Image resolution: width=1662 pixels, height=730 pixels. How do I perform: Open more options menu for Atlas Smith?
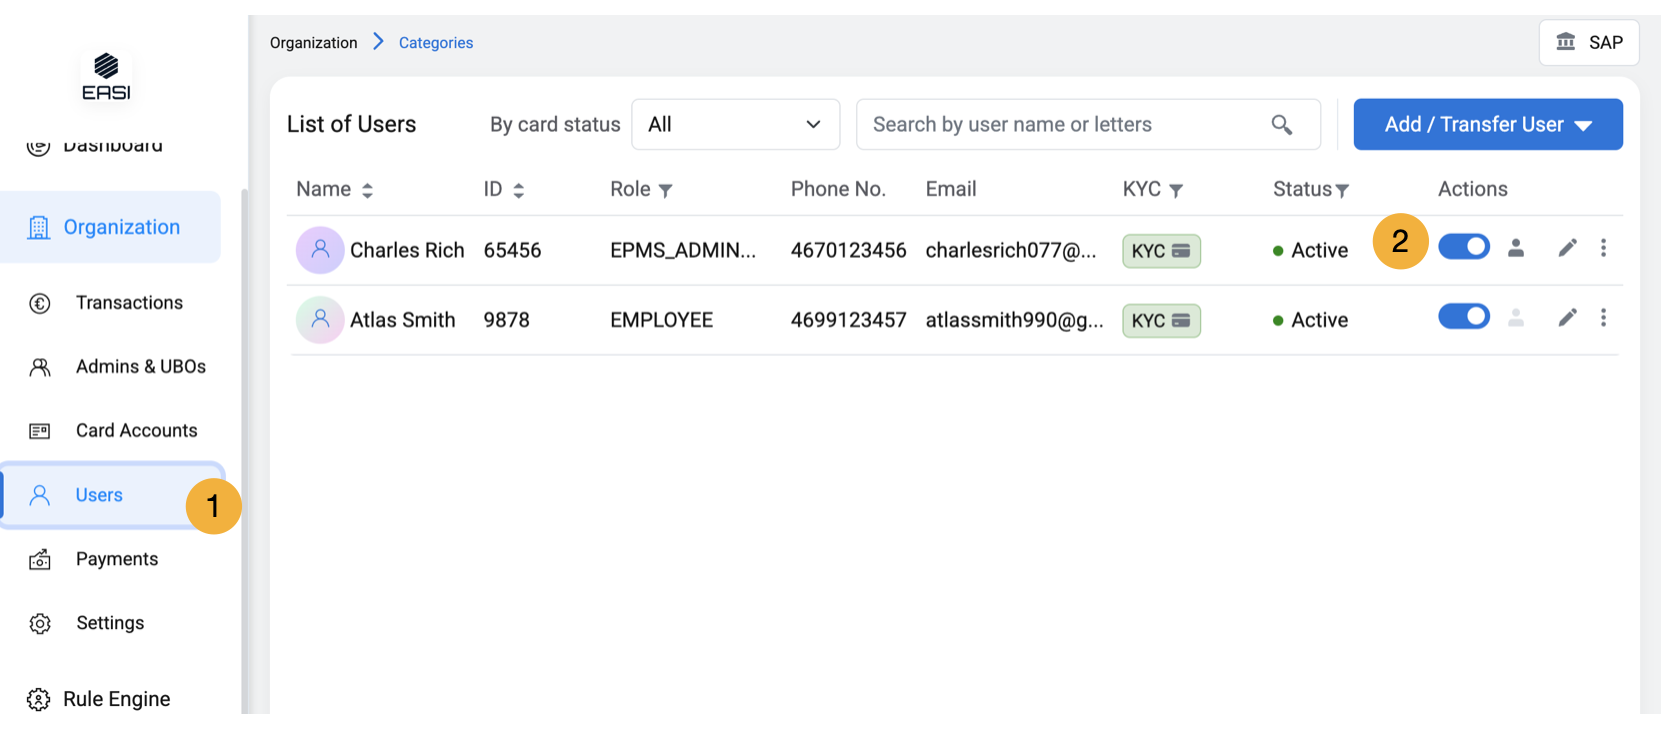click(1603, 318)
